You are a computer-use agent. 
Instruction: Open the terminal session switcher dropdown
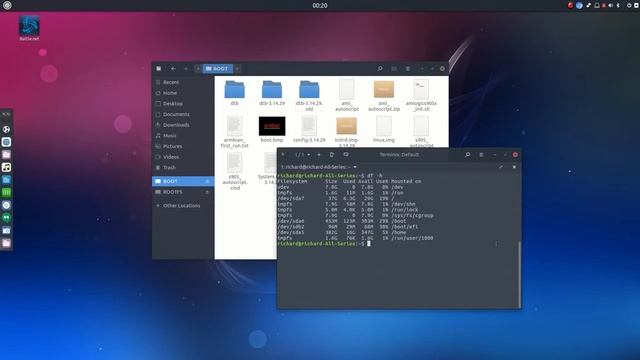click(302, 155)
